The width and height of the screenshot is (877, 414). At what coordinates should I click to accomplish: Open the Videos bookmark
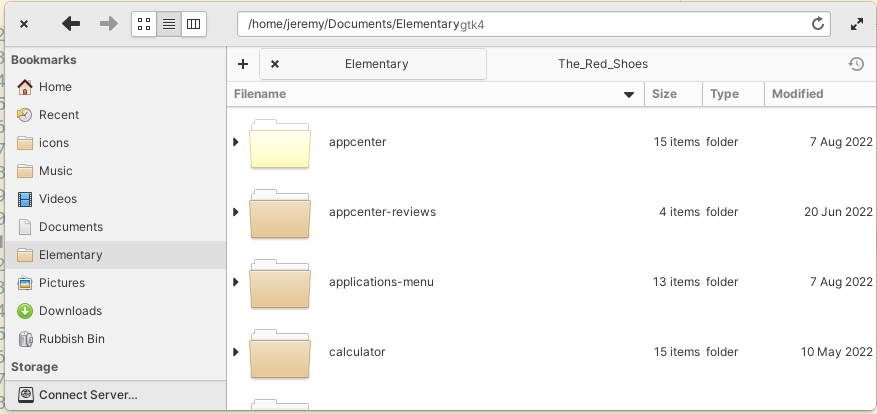115,199
